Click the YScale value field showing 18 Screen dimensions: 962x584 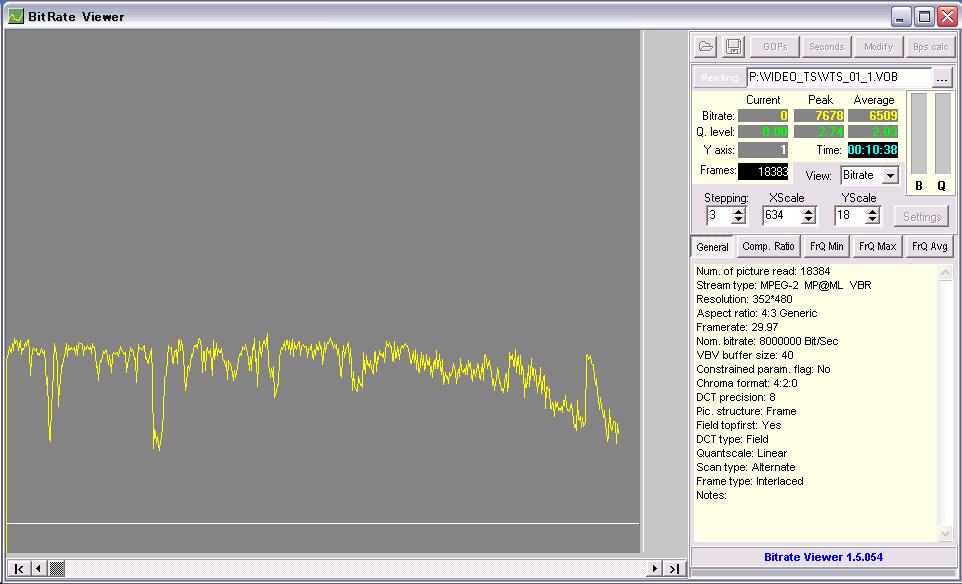pyautogui.click(x=850, y=215)
